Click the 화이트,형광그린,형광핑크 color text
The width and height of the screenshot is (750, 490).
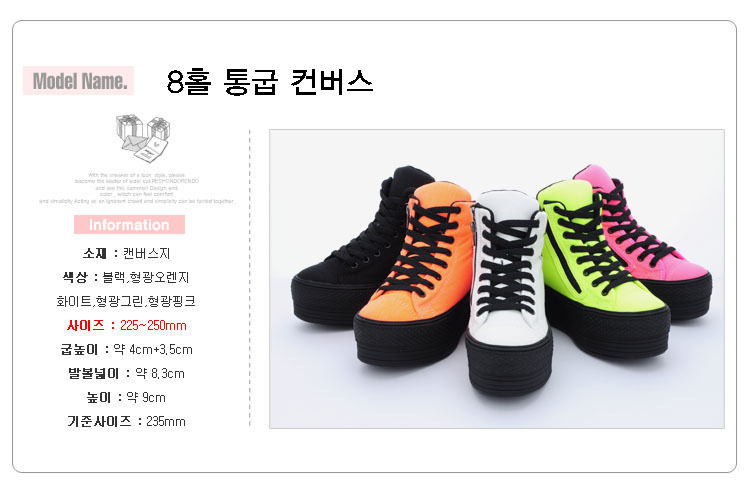126,301
